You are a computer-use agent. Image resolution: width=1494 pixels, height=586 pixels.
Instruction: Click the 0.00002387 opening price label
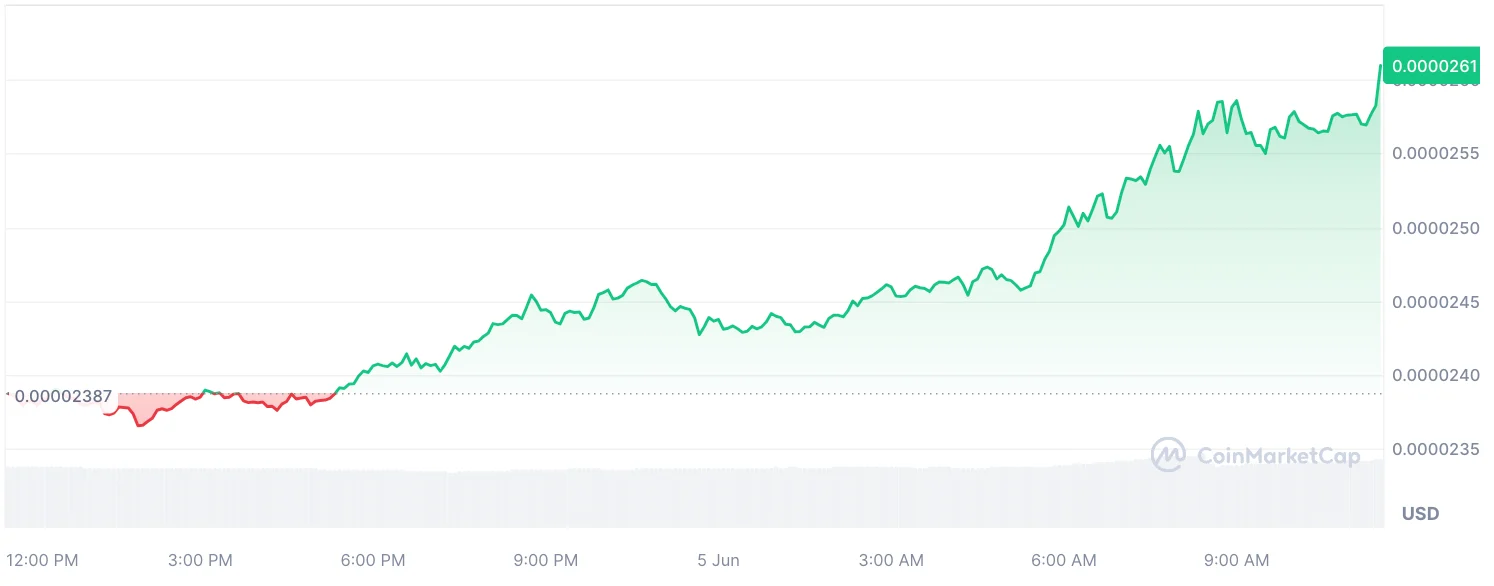pos(63,396)
